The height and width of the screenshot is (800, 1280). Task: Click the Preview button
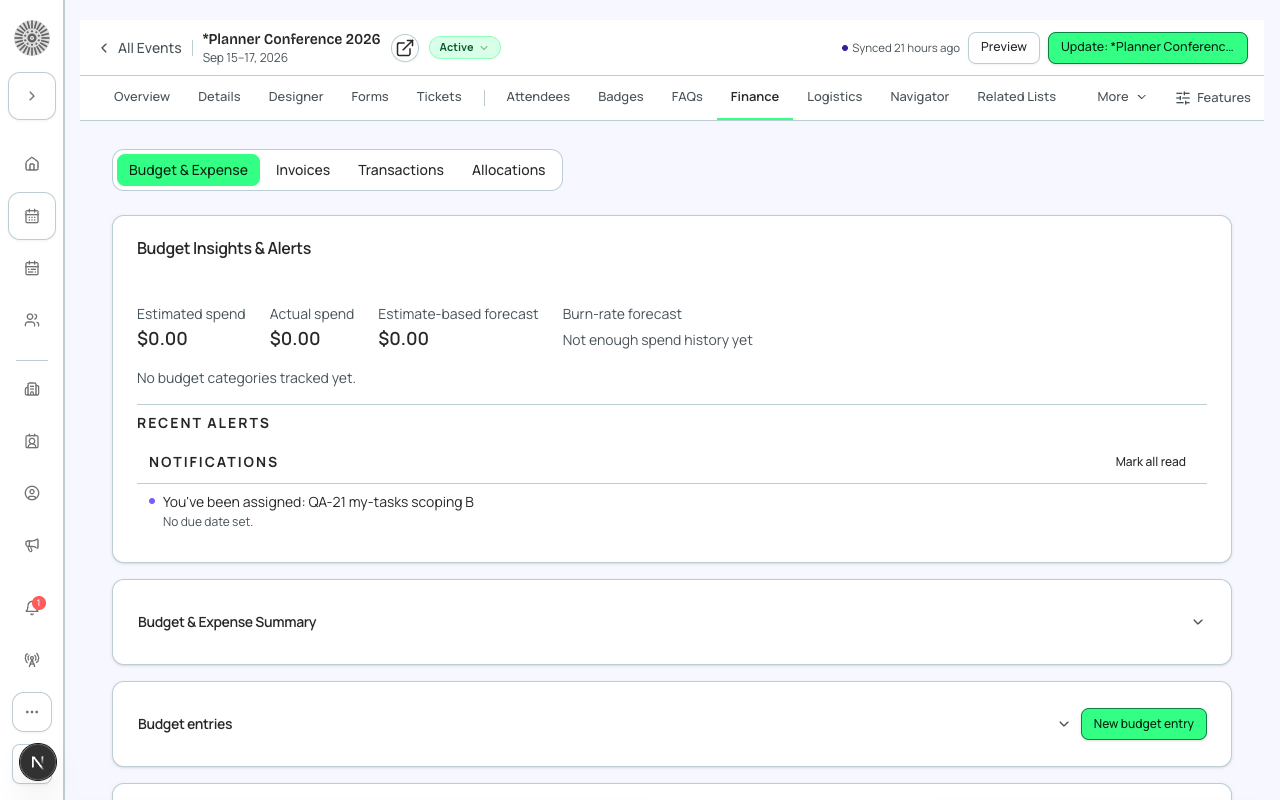1004,48
